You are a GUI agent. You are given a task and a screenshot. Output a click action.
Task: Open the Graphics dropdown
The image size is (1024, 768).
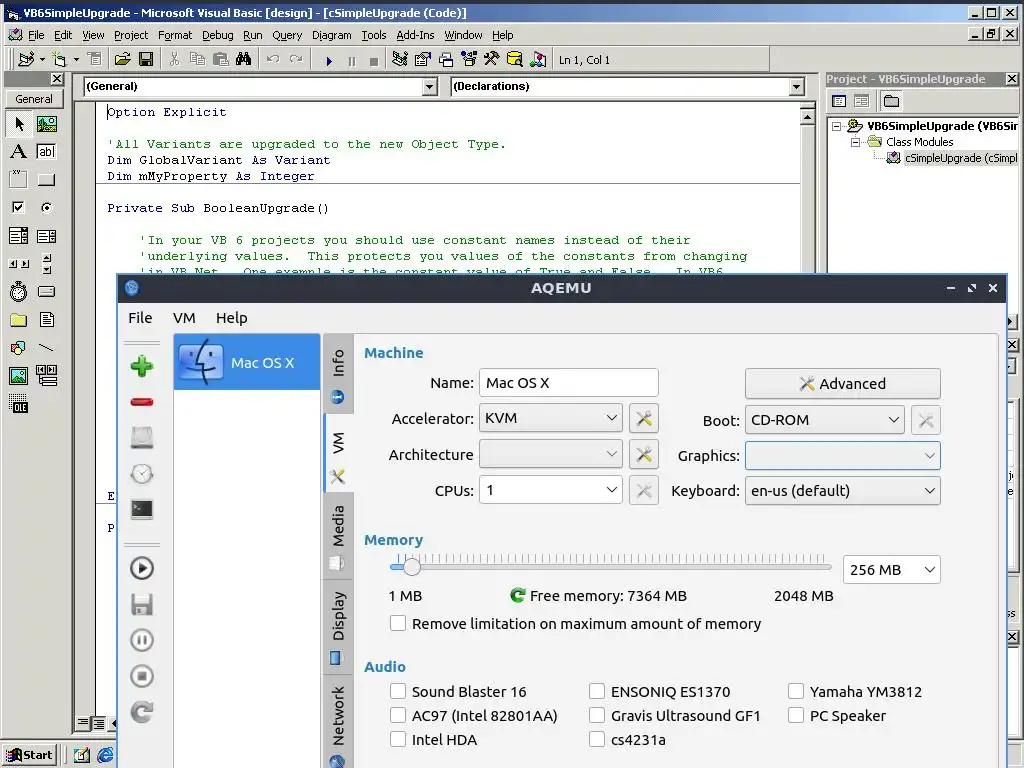coord(842,456)
